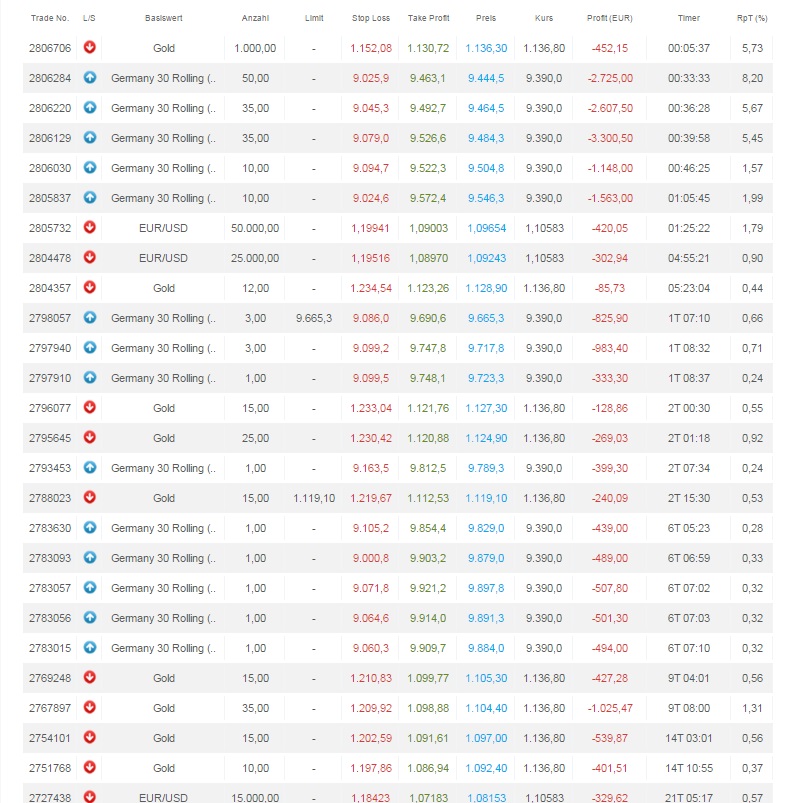The height and width of the screenshot is (803, 790).
Task: Click the red short arrow for trade 2804357
Action: (x=89, y=287)
